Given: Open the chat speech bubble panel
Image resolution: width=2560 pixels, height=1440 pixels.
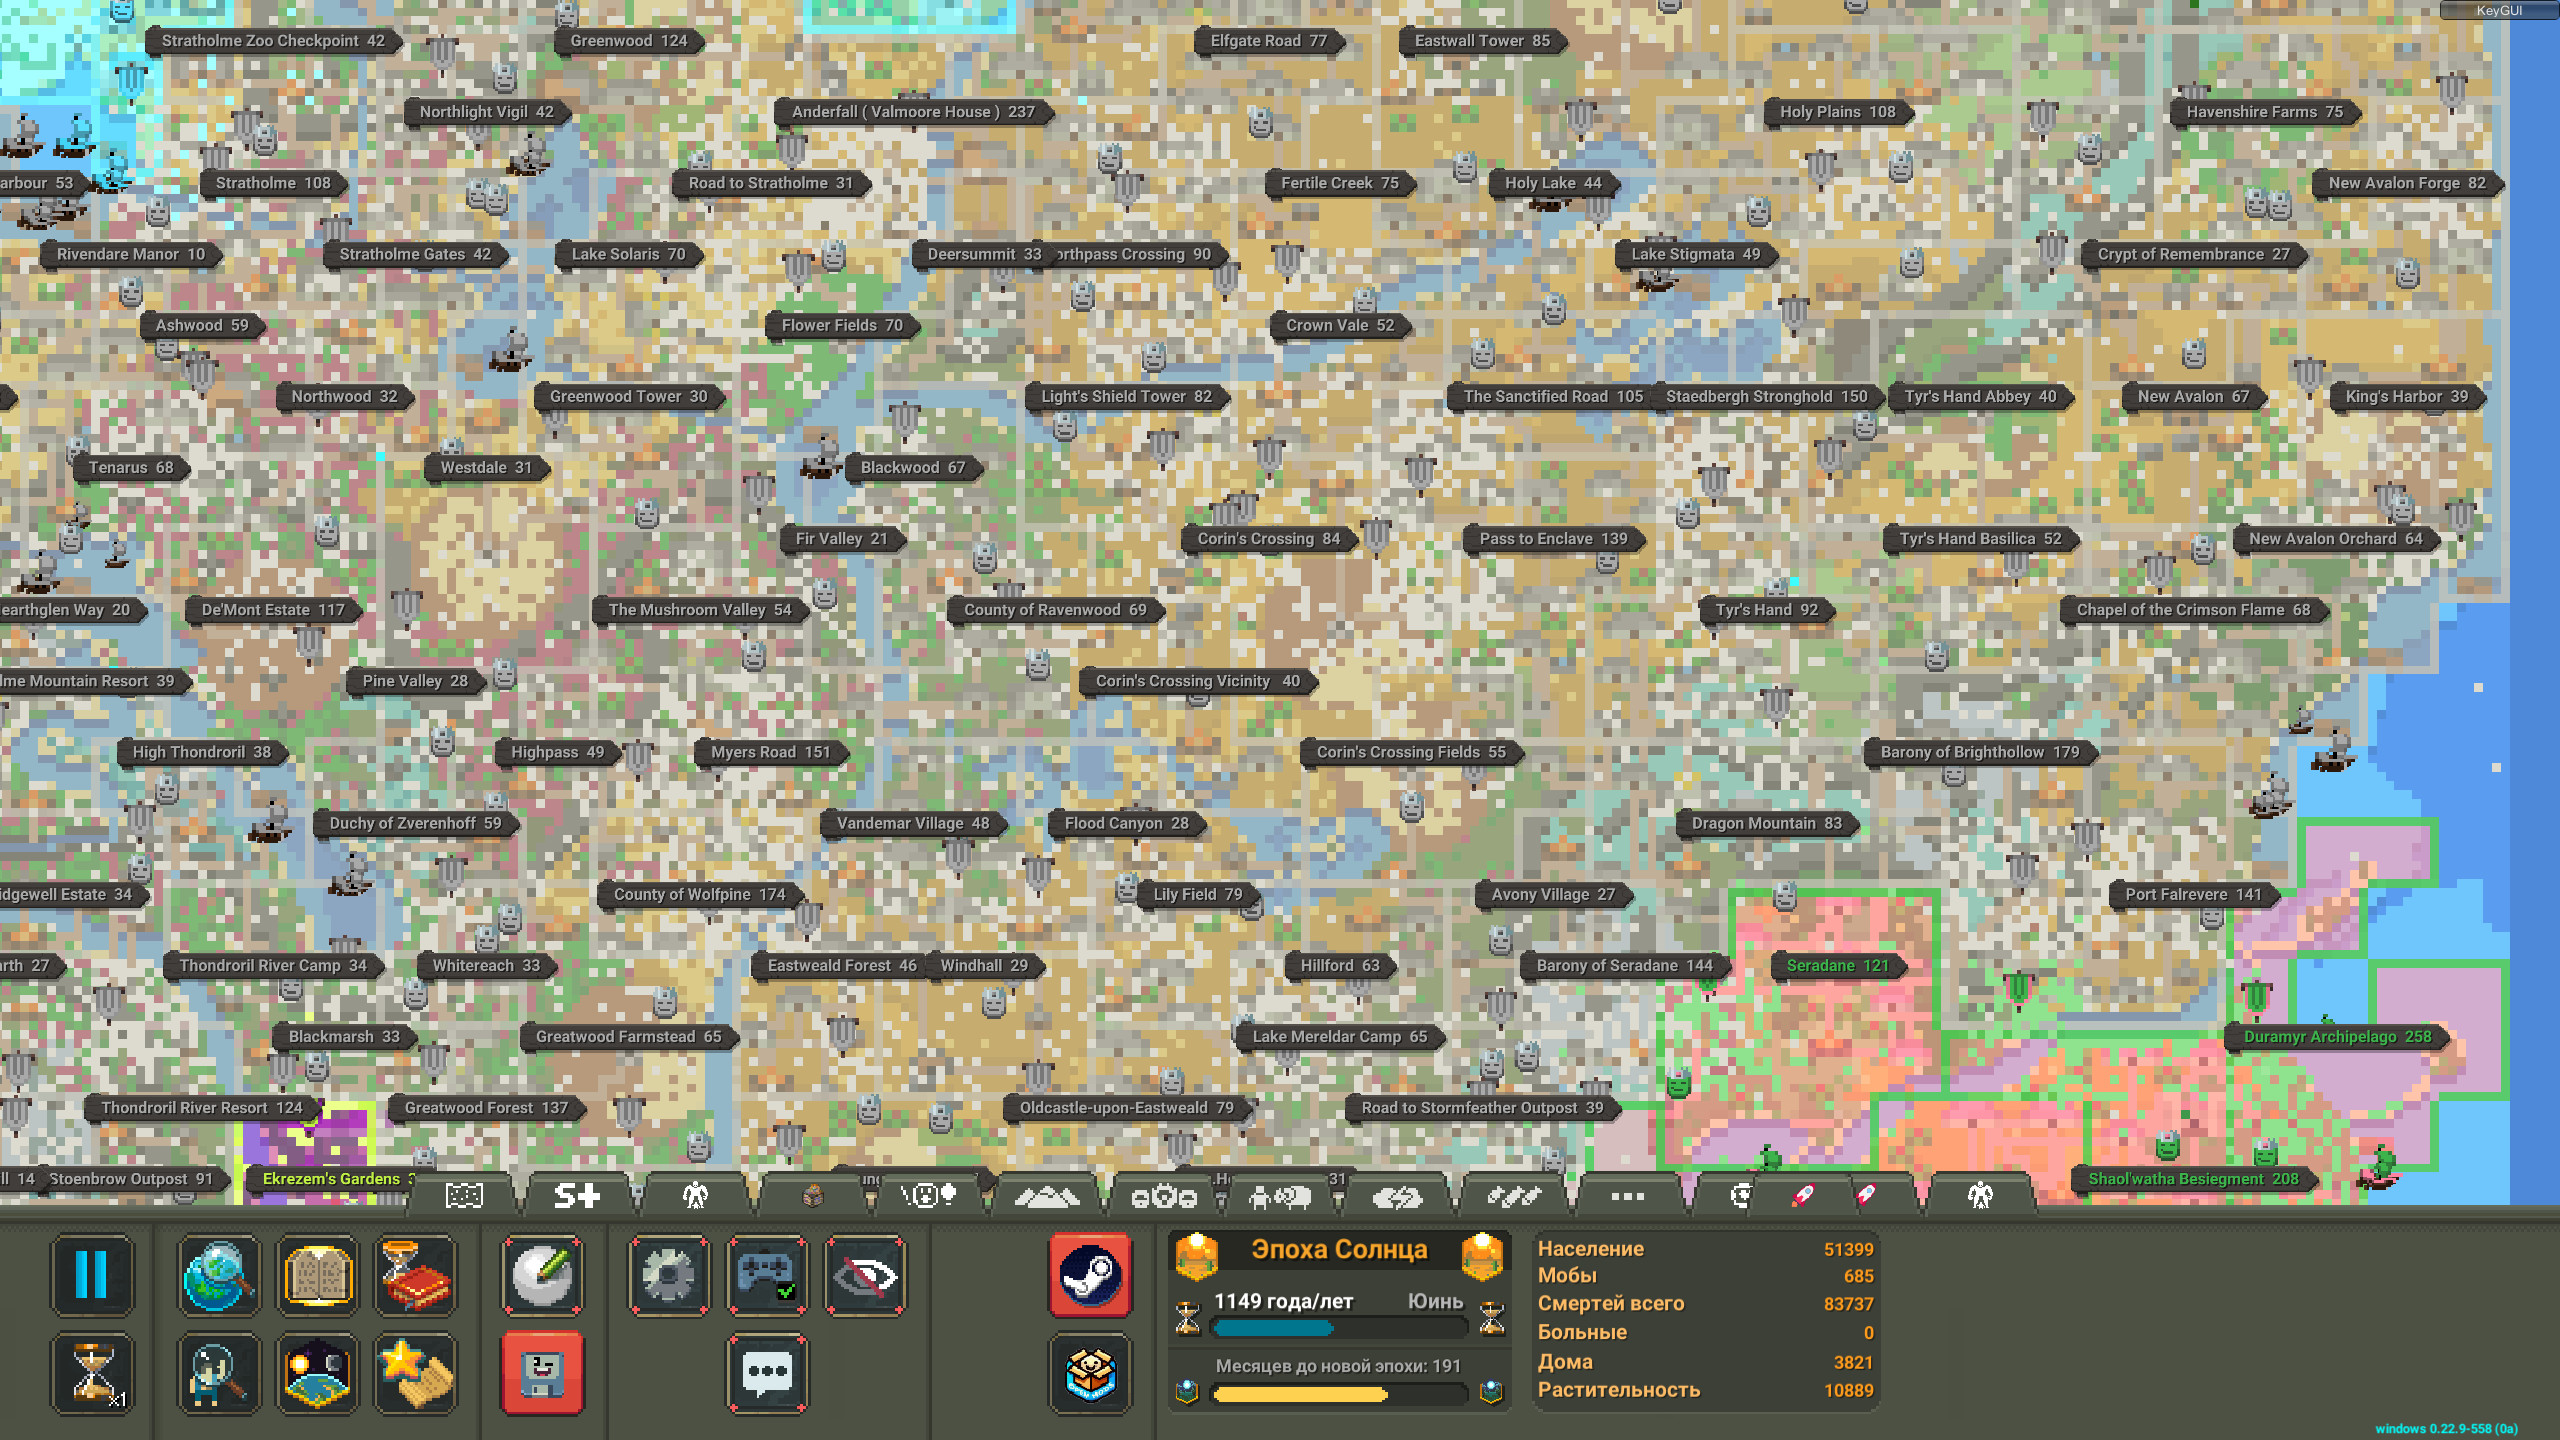Looking at the screenshot, I should click(767, 1373).
